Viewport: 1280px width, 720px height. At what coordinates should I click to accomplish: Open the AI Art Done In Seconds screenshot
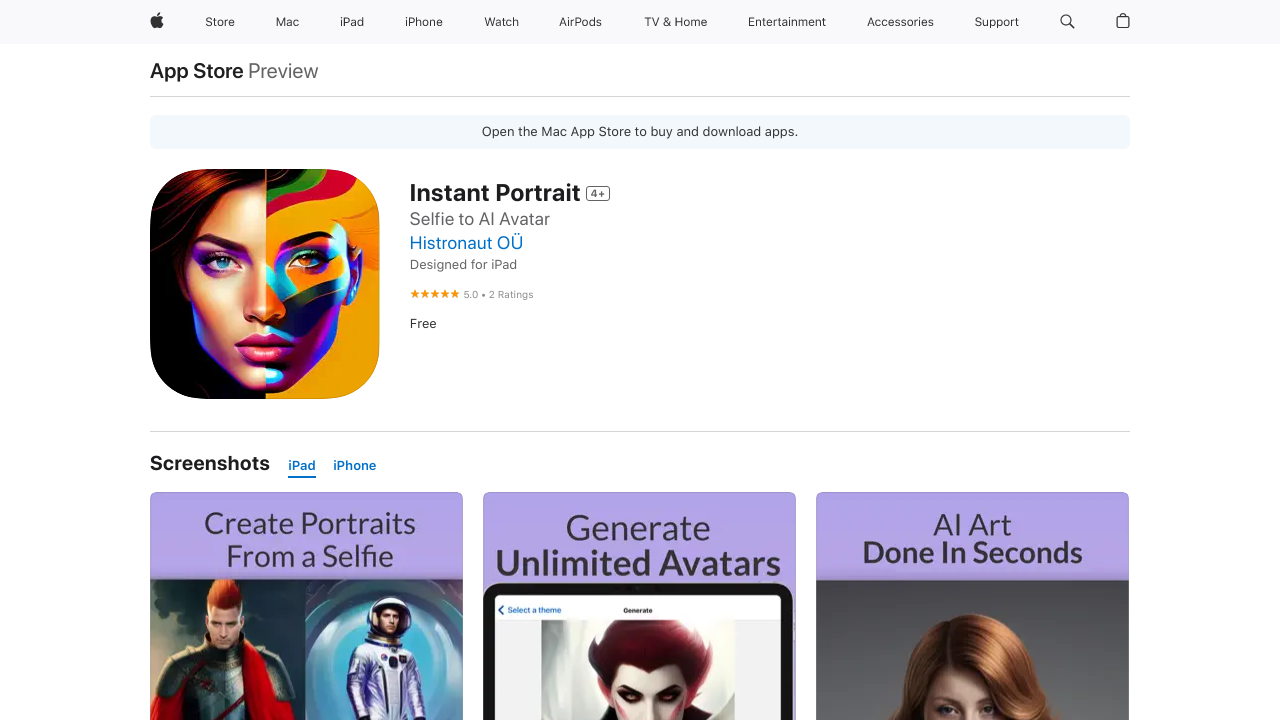click(972, 606)
